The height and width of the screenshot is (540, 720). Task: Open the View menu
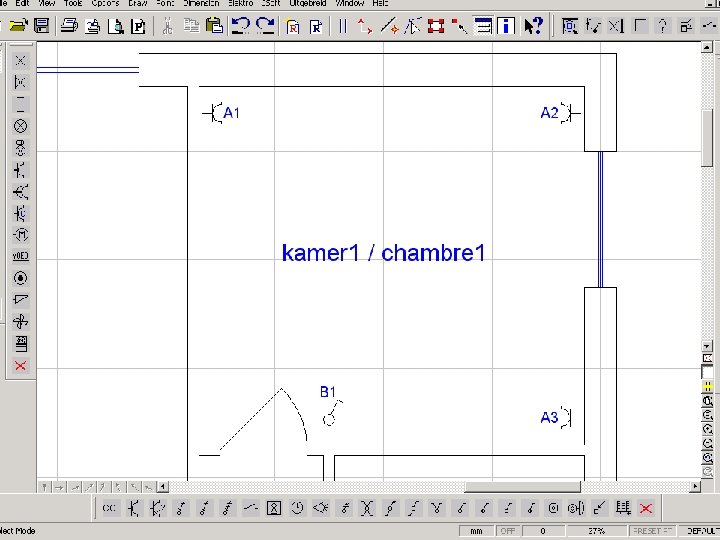click(x=47, y=3)
